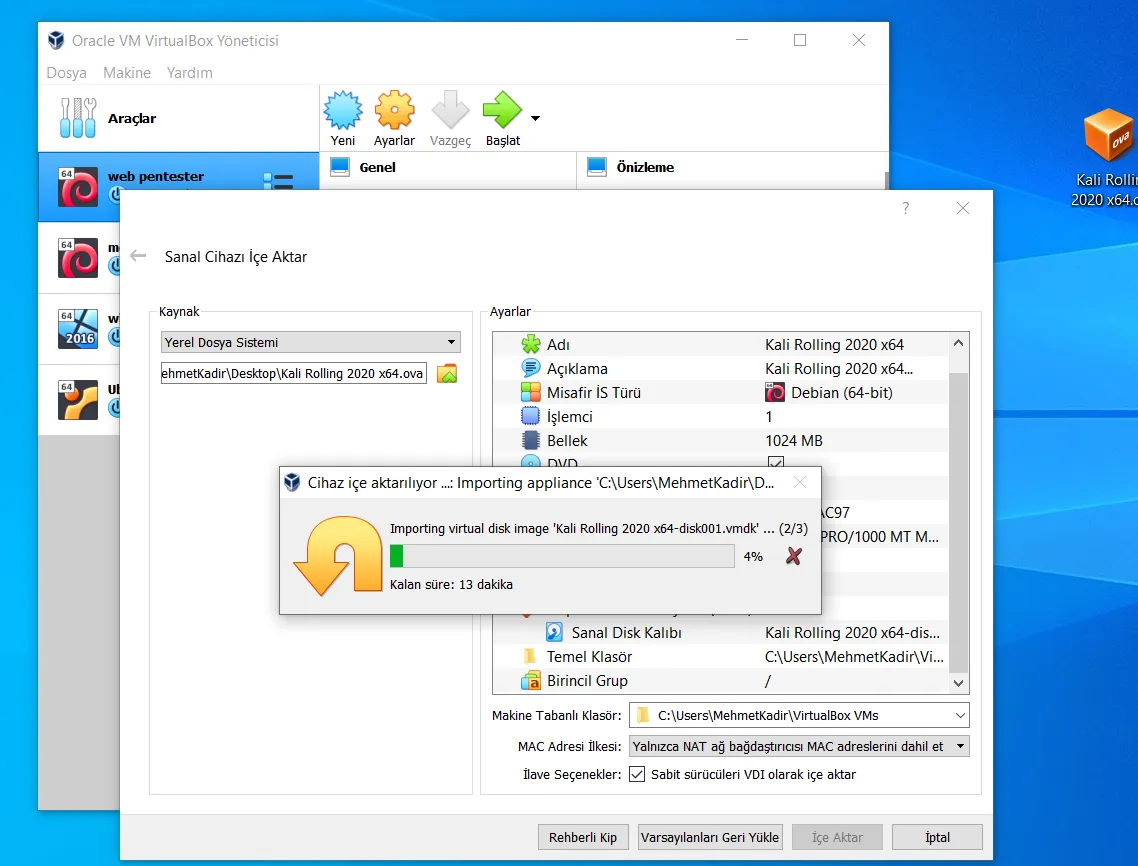Click the İşlemci processor icon
Viewport: 1138px width, 866px height.
531,416
